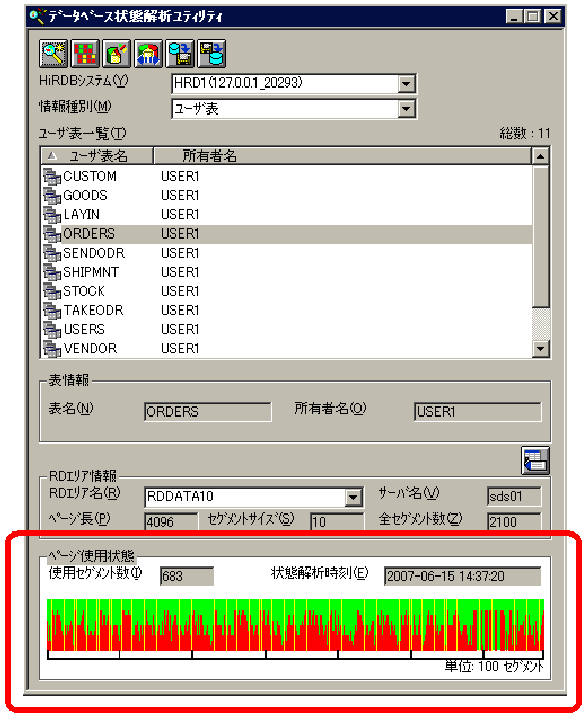Sort list by ユーザ表名 column header
586x717 pixels.
(x=97, y=156)
